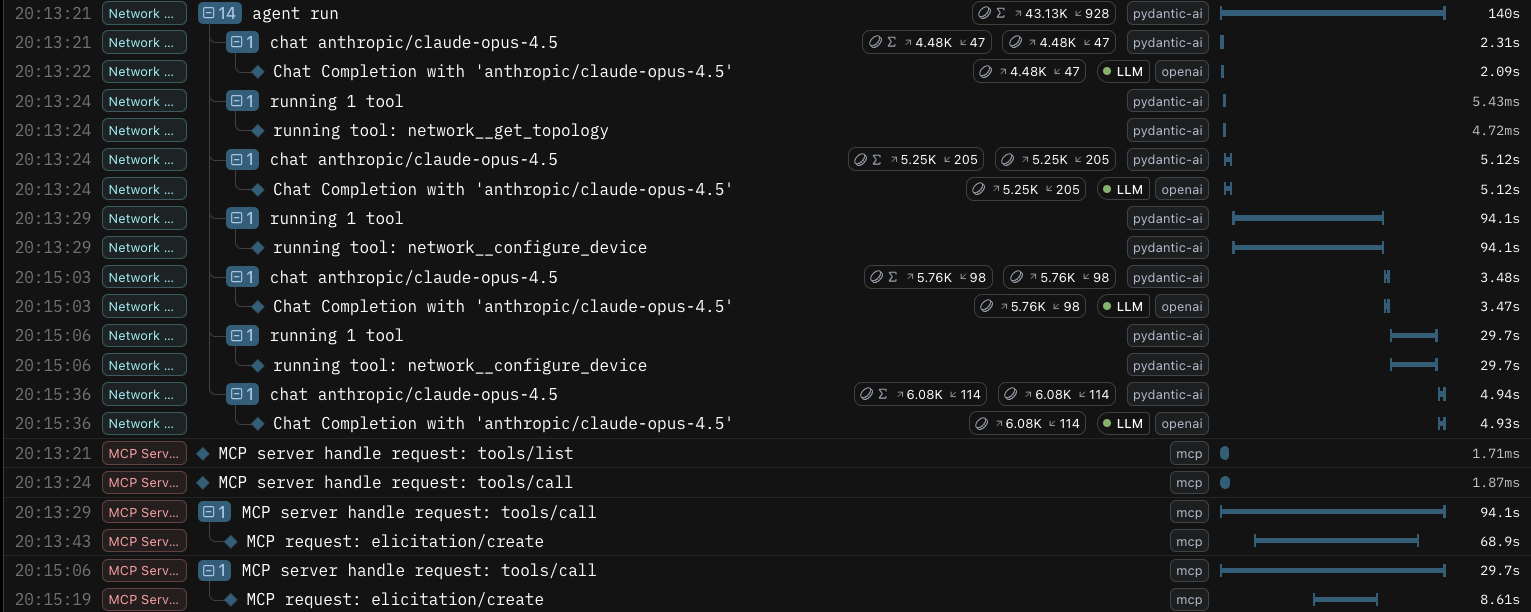1531x612 pixels.
Task: Click the LLM badge on the 4.93s Chat Completion
Action: pos(1122,423)
